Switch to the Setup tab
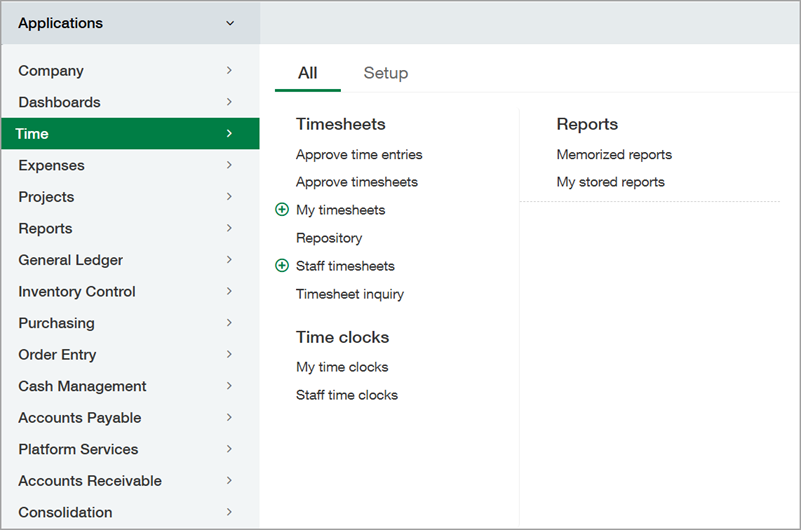Image resolution: width=801 pixels, height=530 pixels. (x=385, y=73)
